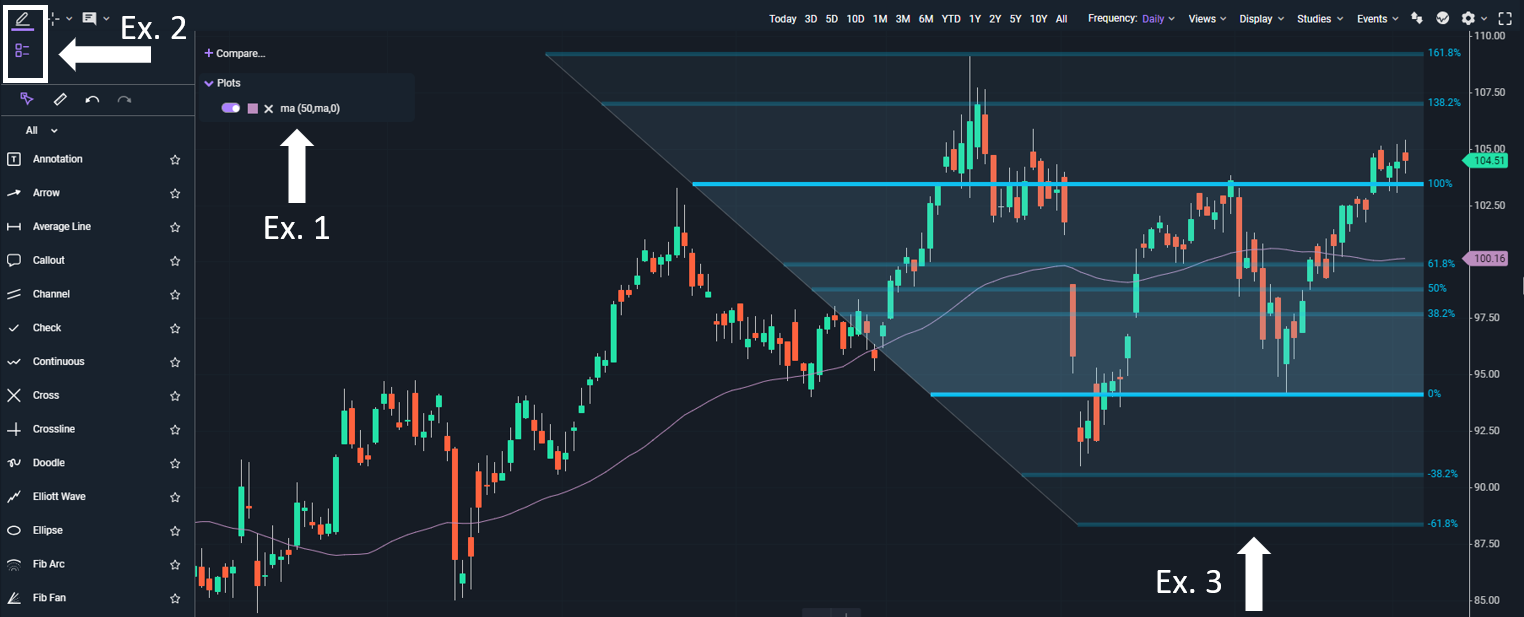
Task: Click the annotation comment icon near the top
Action: (x=90, y=18)
